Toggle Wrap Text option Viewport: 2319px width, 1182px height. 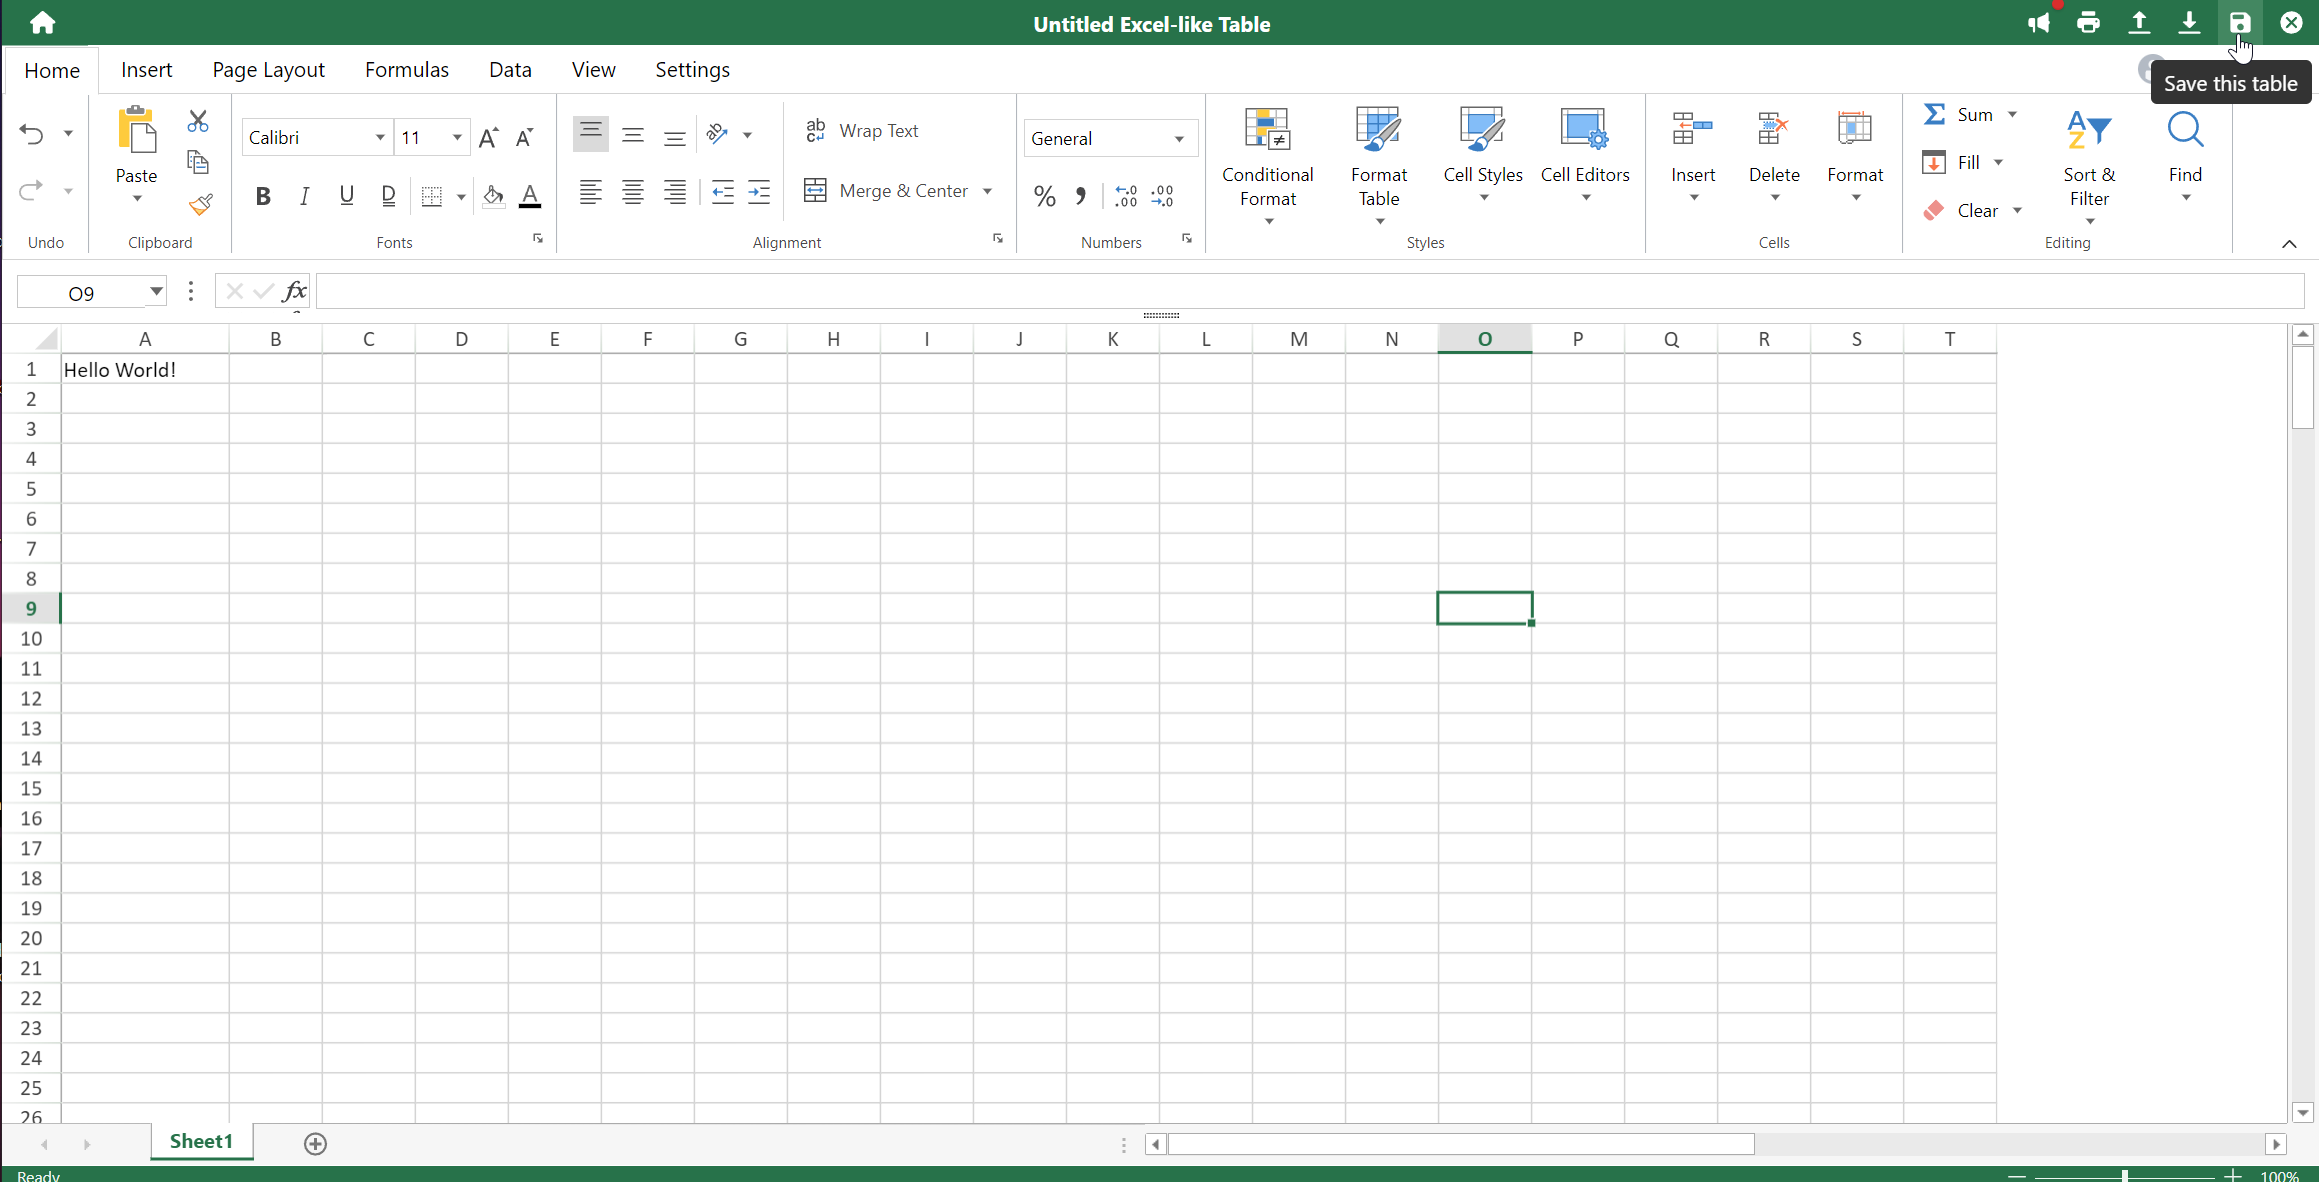tap(862, 131)
